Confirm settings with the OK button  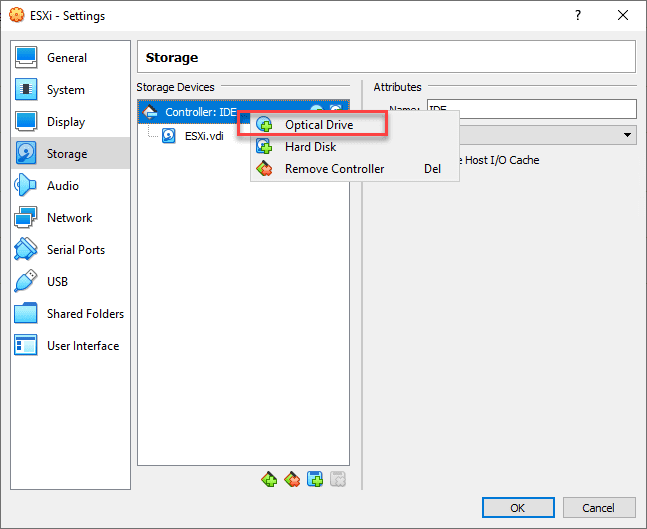pos(518,508)
